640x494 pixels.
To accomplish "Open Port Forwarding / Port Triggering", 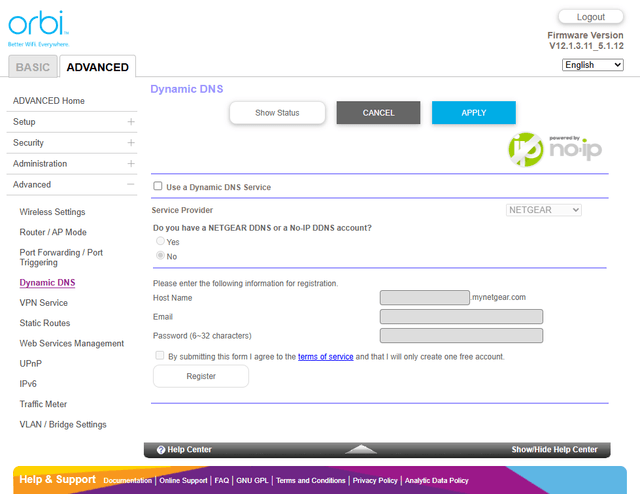I will (61, 257).
